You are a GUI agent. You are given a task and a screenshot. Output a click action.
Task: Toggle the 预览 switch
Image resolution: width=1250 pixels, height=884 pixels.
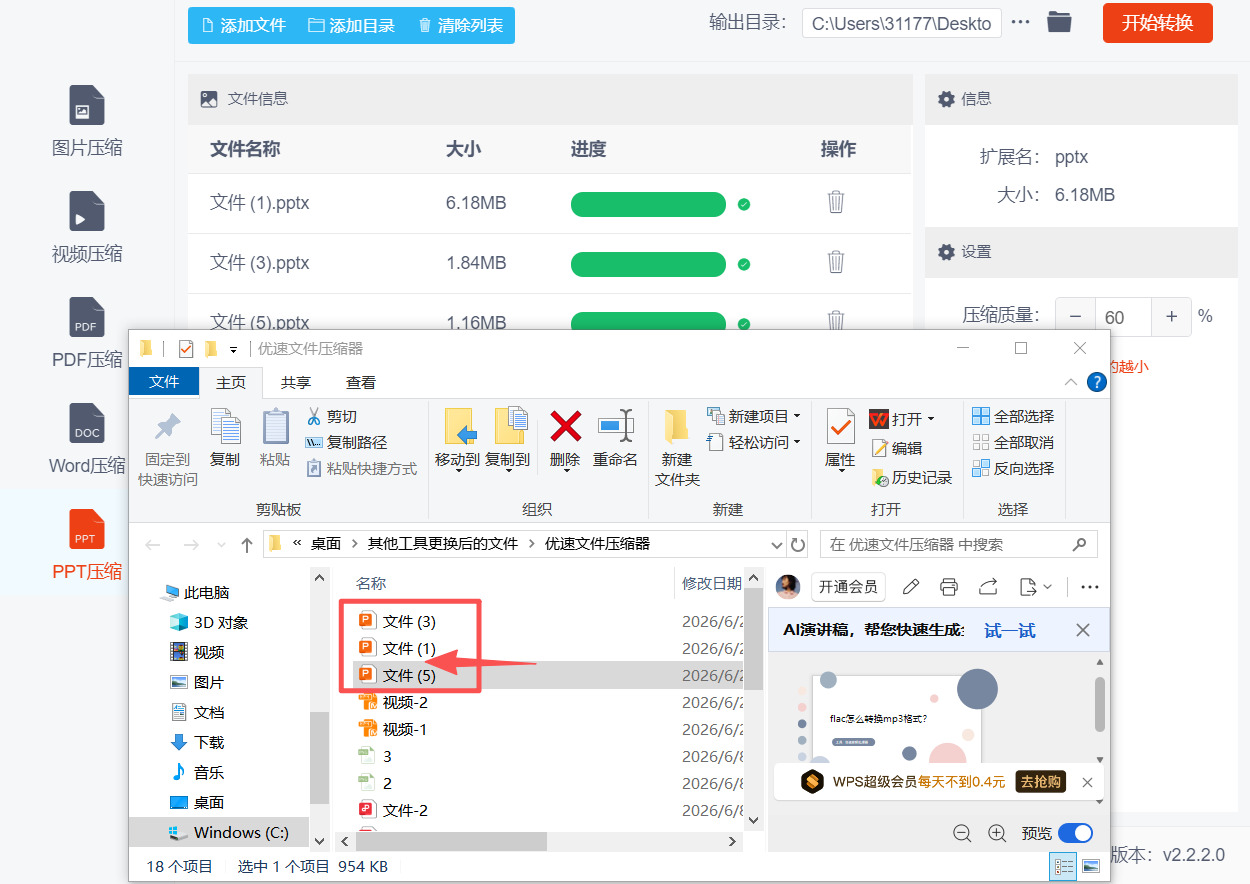coord(1075,833)
